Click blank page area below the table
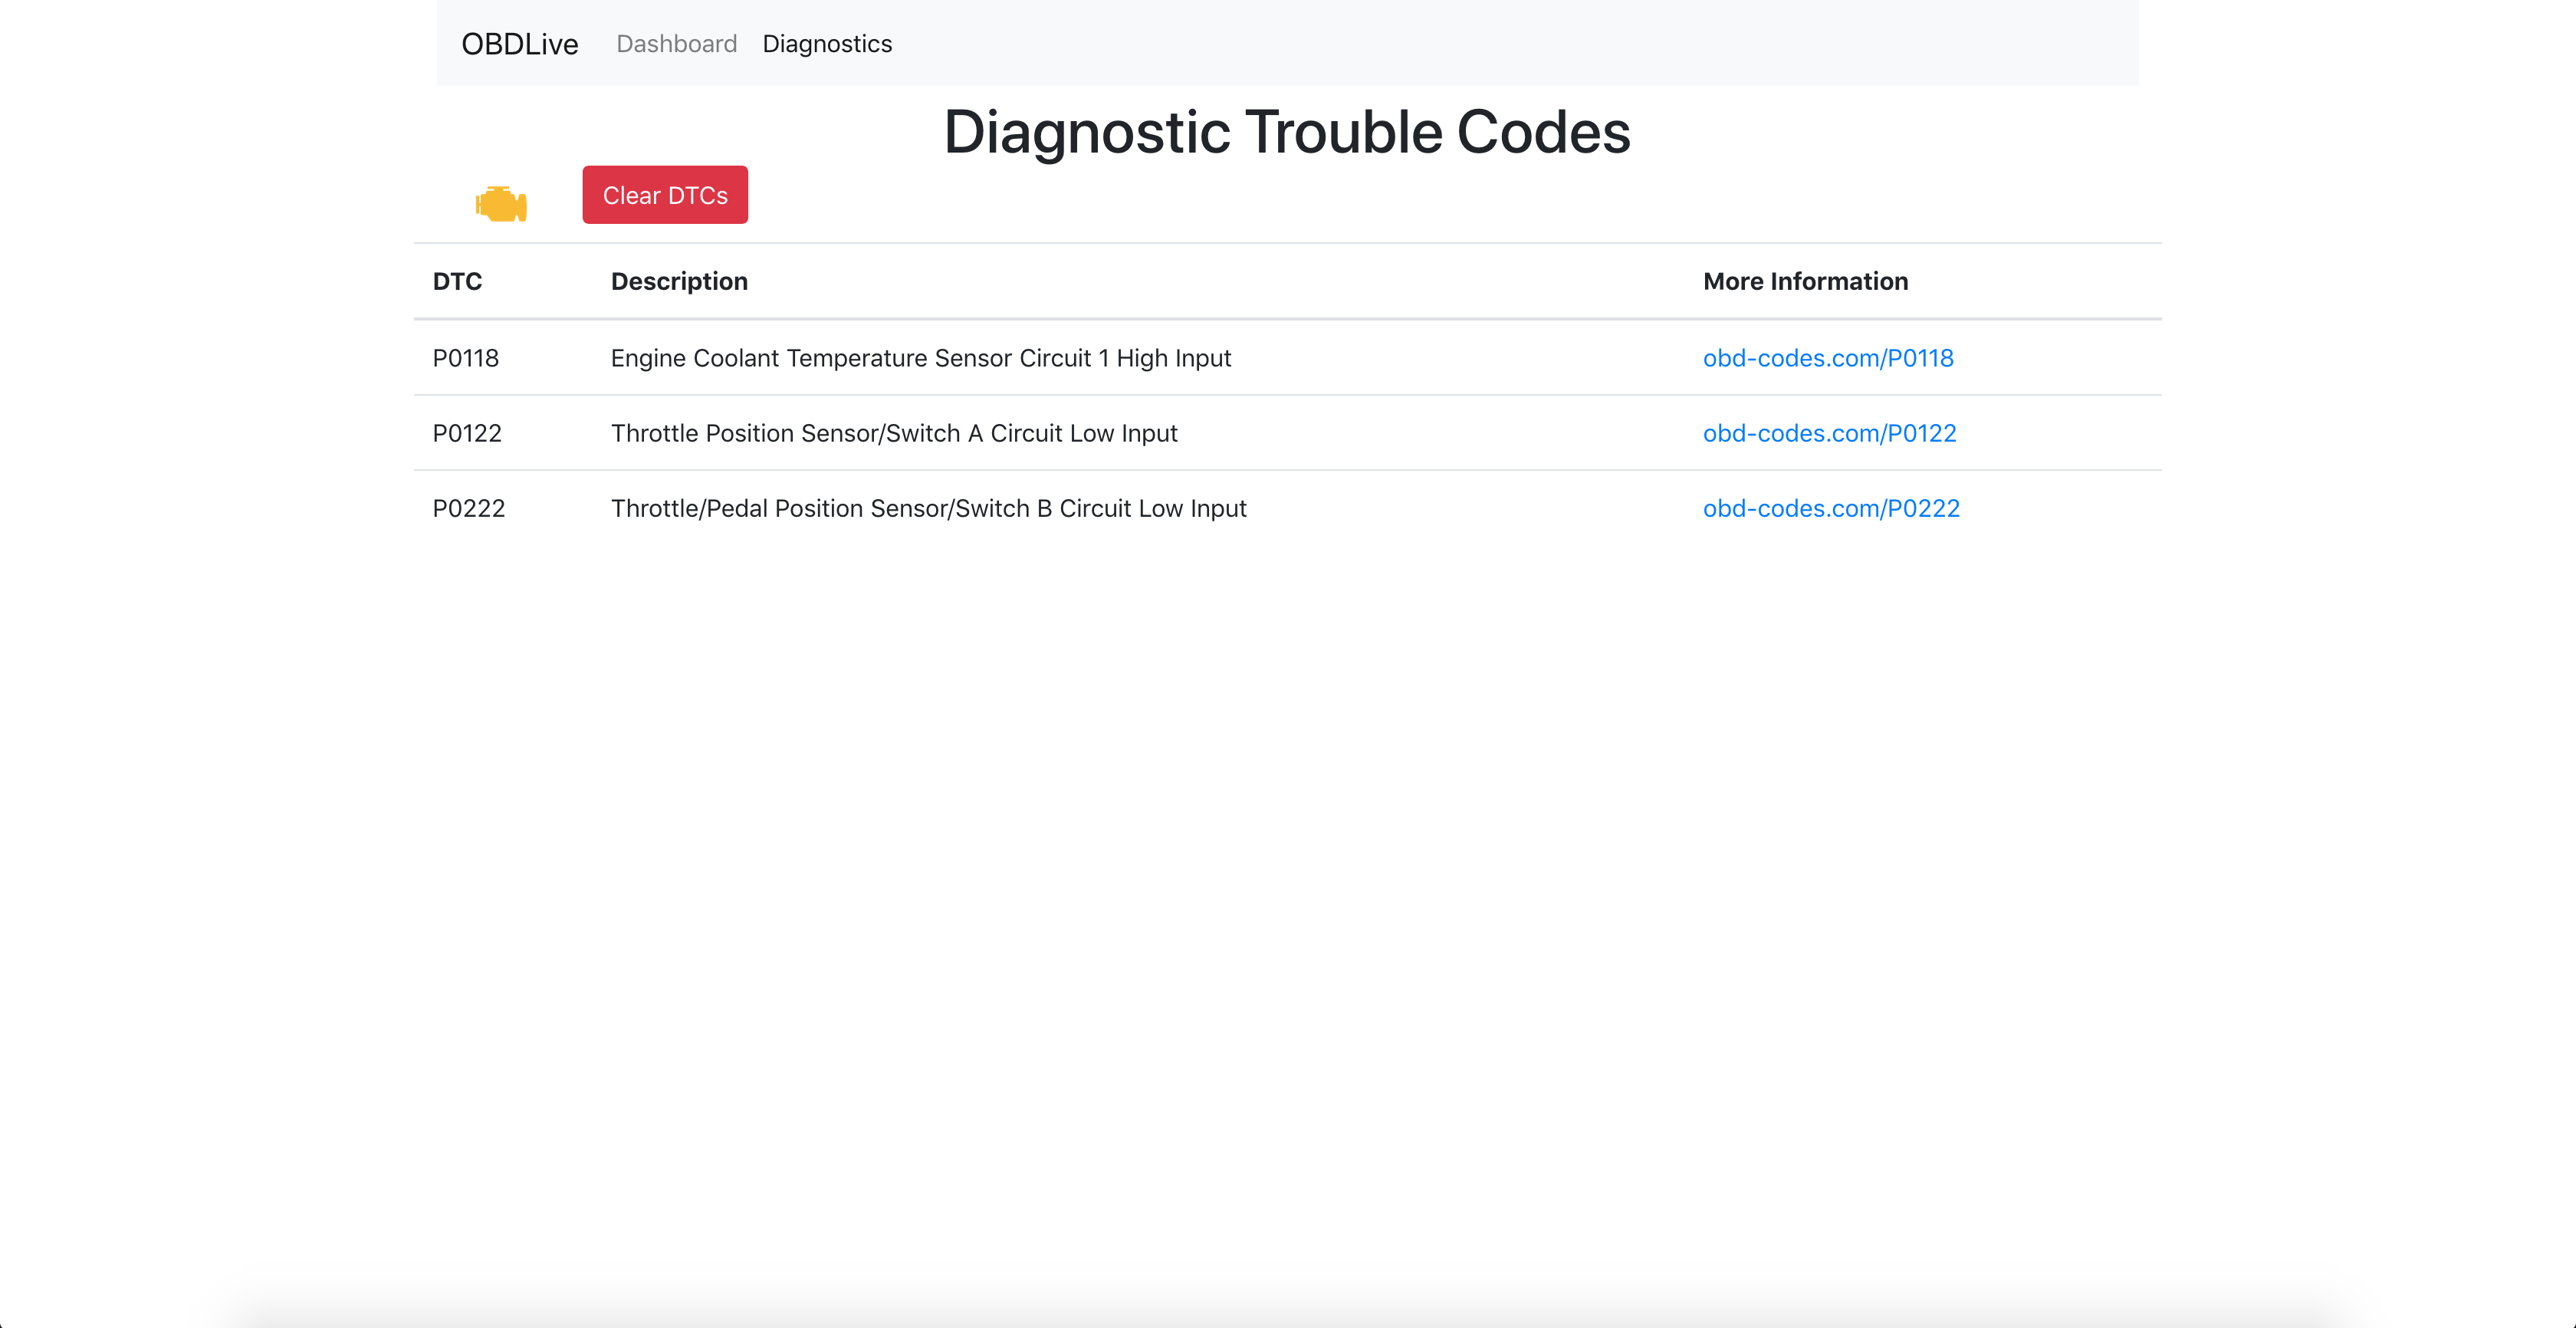 pyautogui.click(x=1287, y=850)
